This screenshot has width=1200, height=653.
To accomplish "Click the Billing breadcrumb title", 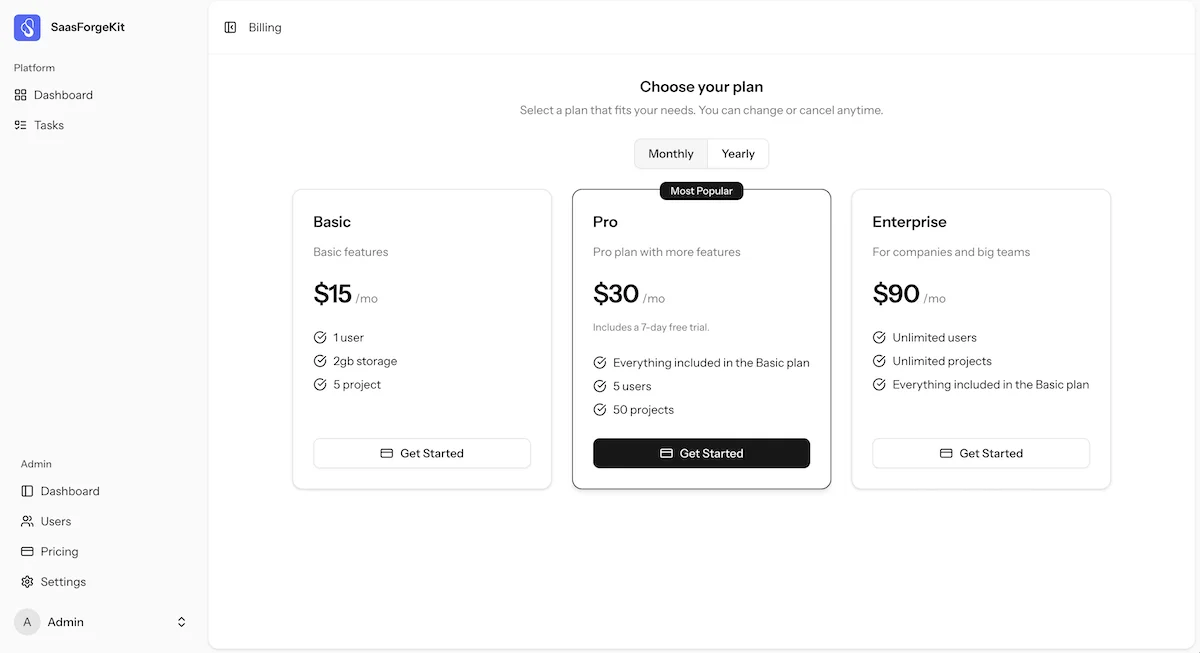I will [265, 28].
